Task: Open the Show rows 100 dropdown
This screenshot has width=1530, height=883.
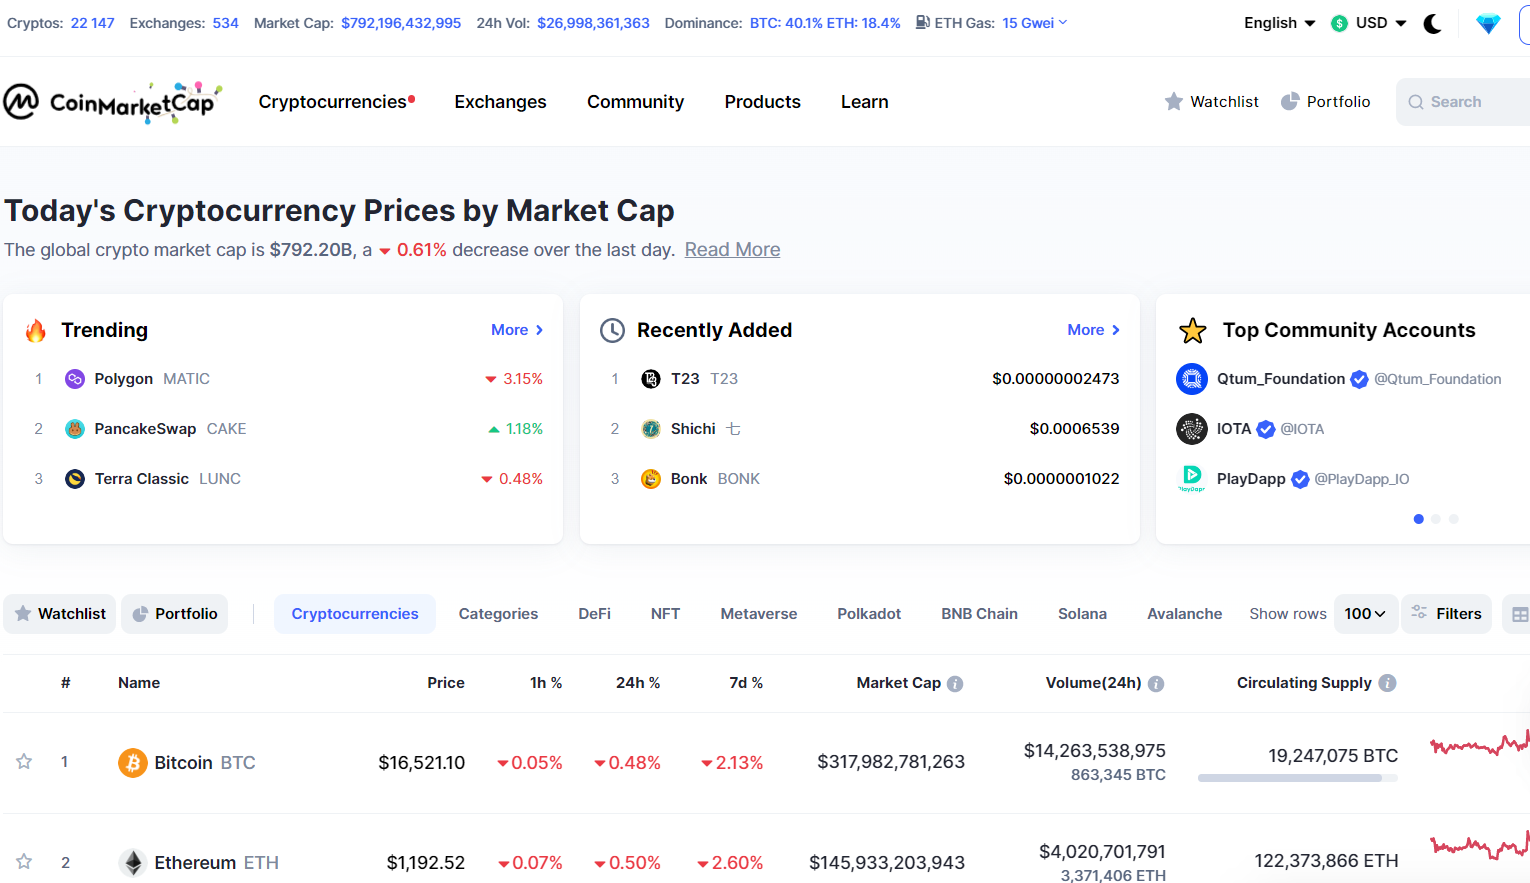Action: tap(1365, 614)
